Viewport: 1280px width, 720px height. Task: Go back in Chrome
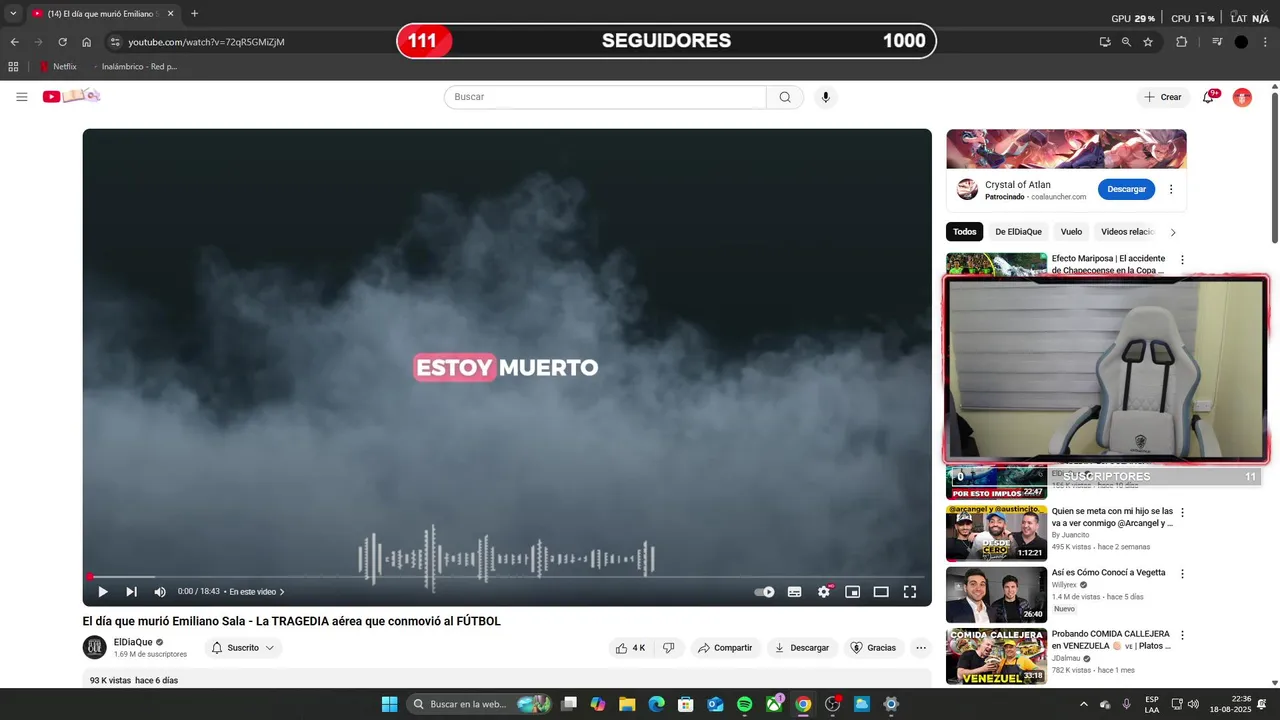pyautogui.click(x=14, y=42)
